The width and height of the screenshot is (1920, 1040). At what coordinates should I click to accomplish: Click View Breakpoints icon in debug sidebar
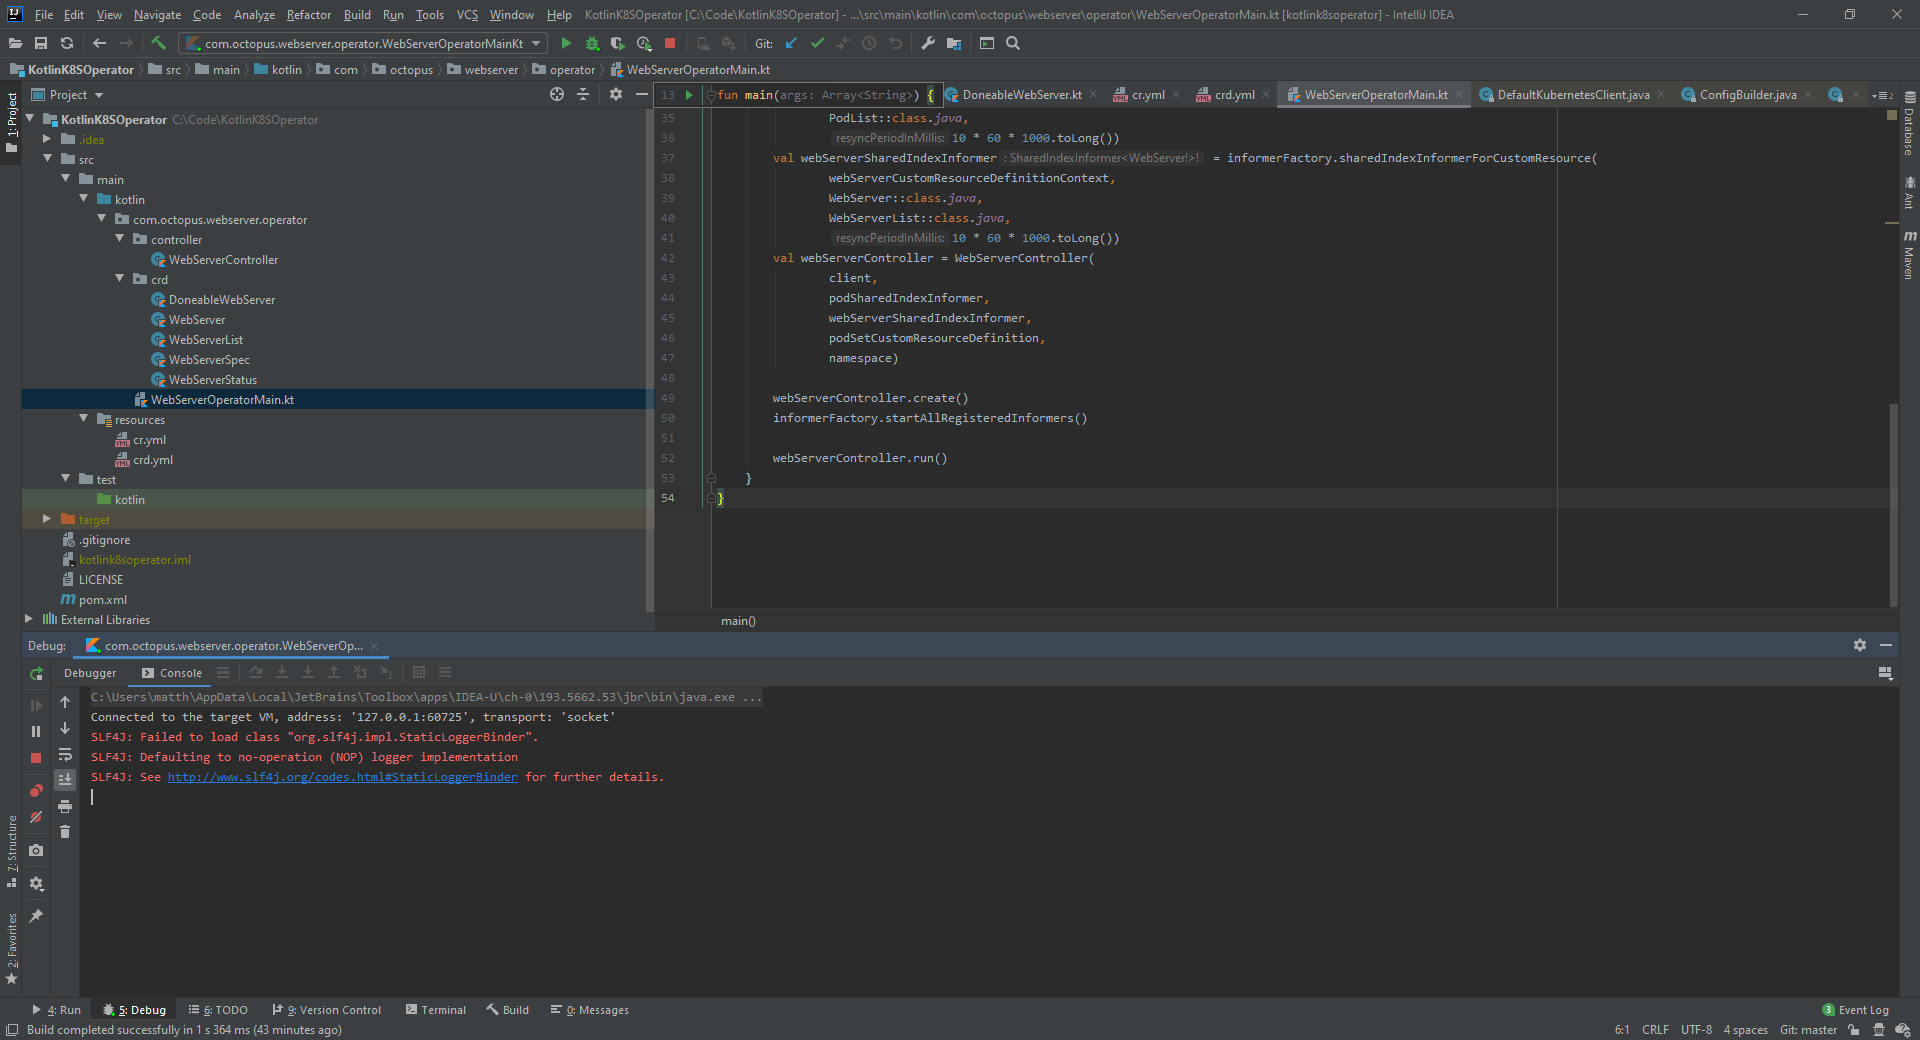pos(36,791)
